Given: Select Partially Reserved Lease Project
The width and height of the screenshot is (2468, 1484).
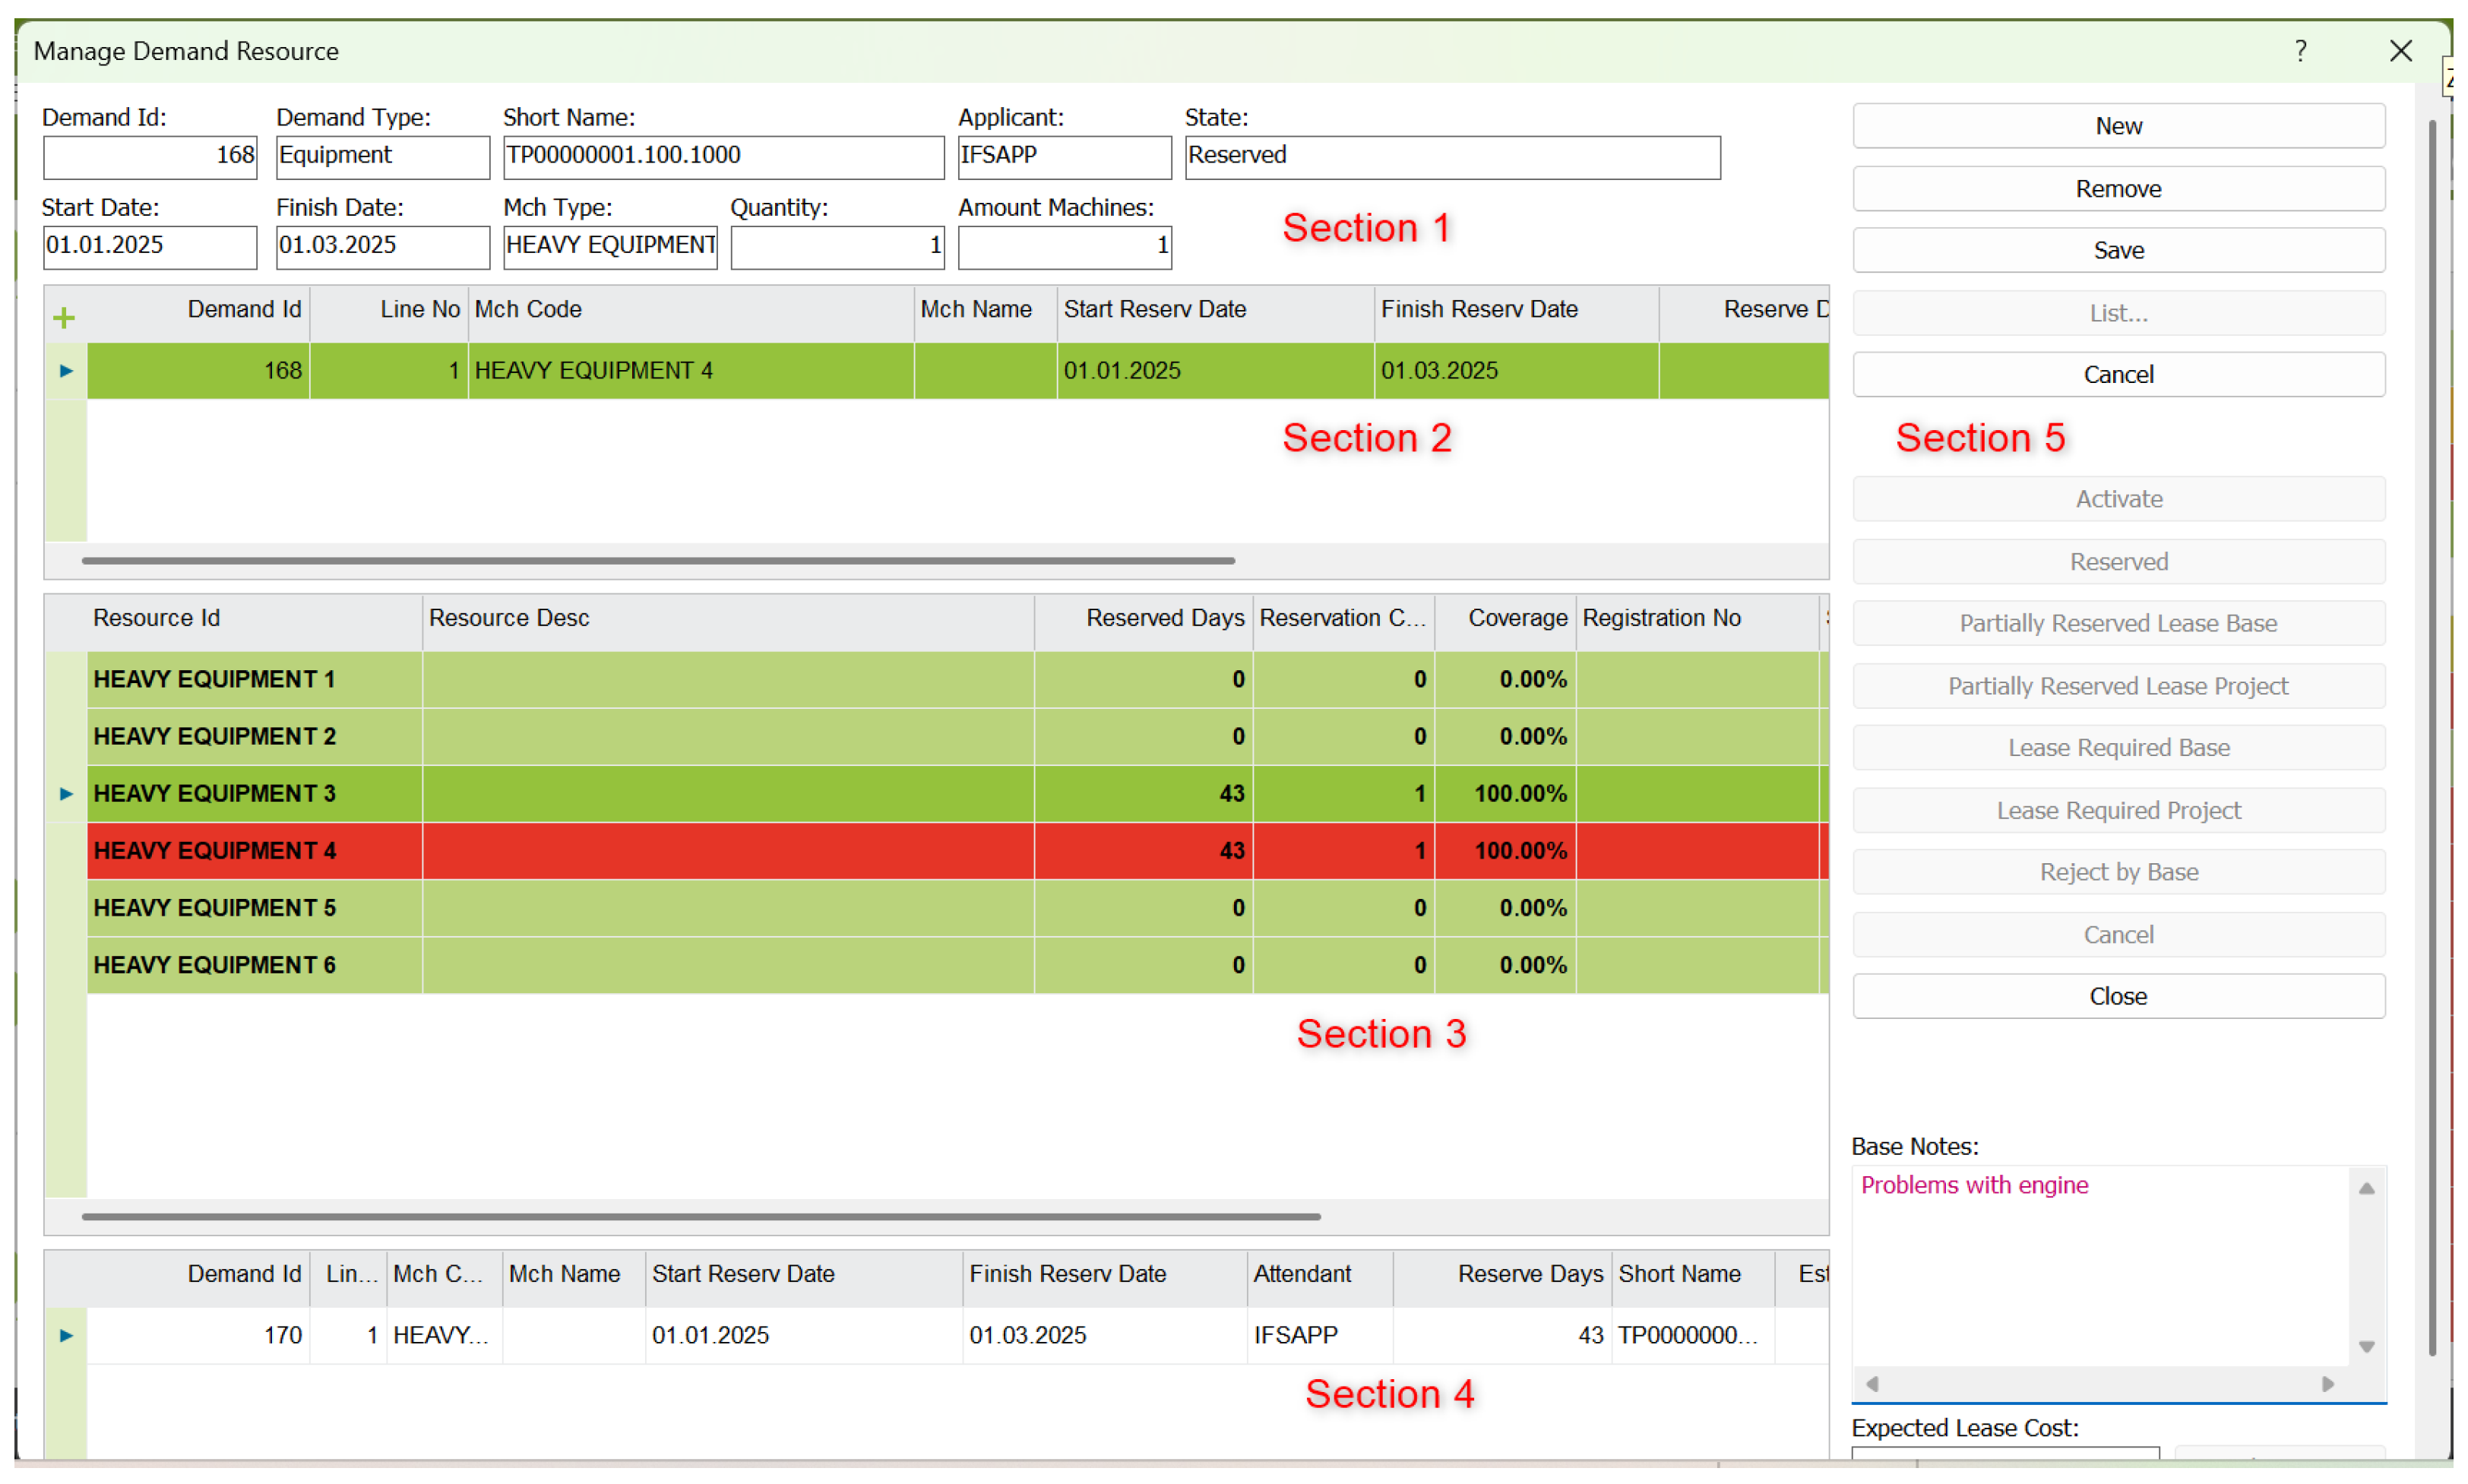Looking at the screenshot, I should click(2118, 686).
